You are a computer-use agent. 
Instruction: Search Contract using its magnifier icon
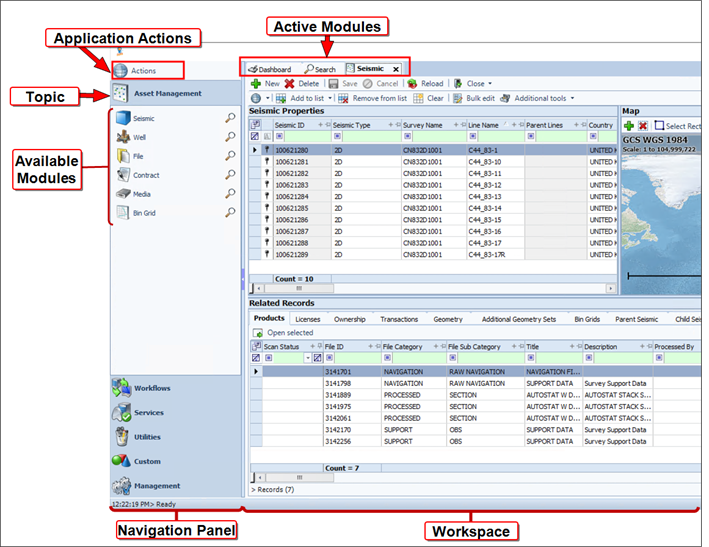pos(231,174)
